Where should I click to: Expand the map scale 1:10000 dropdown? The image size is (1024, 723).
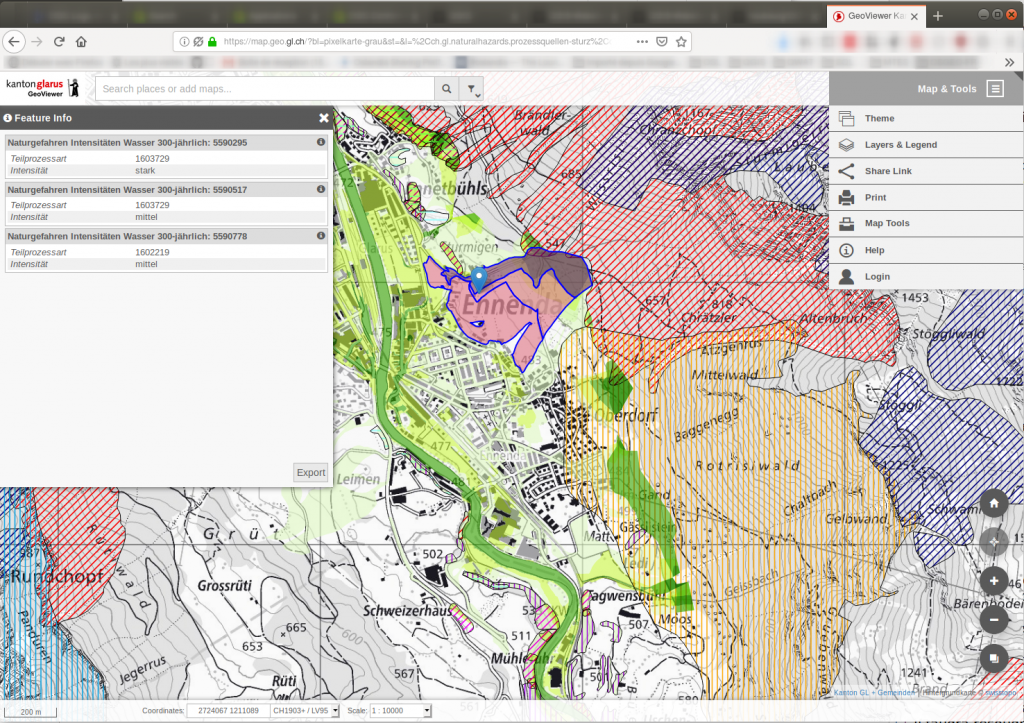400,711
